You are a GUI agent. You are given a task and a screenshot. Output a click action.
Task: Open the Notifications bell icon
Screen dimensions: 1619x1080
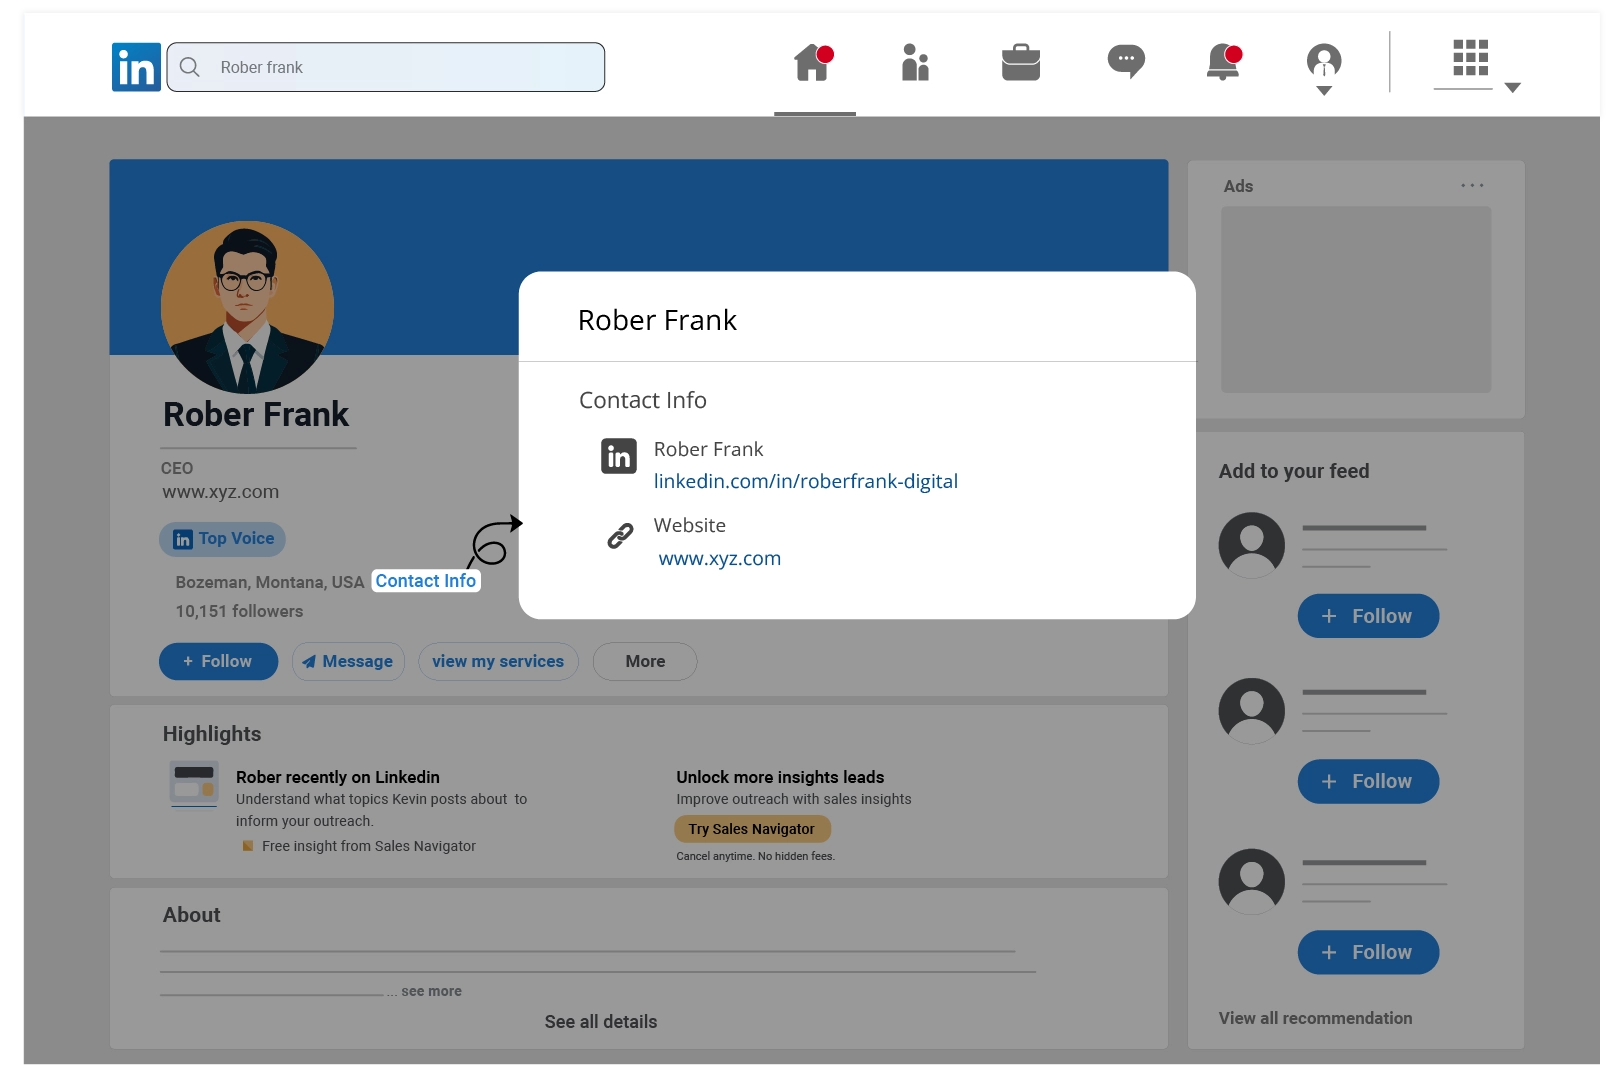tap(1223, 63)
